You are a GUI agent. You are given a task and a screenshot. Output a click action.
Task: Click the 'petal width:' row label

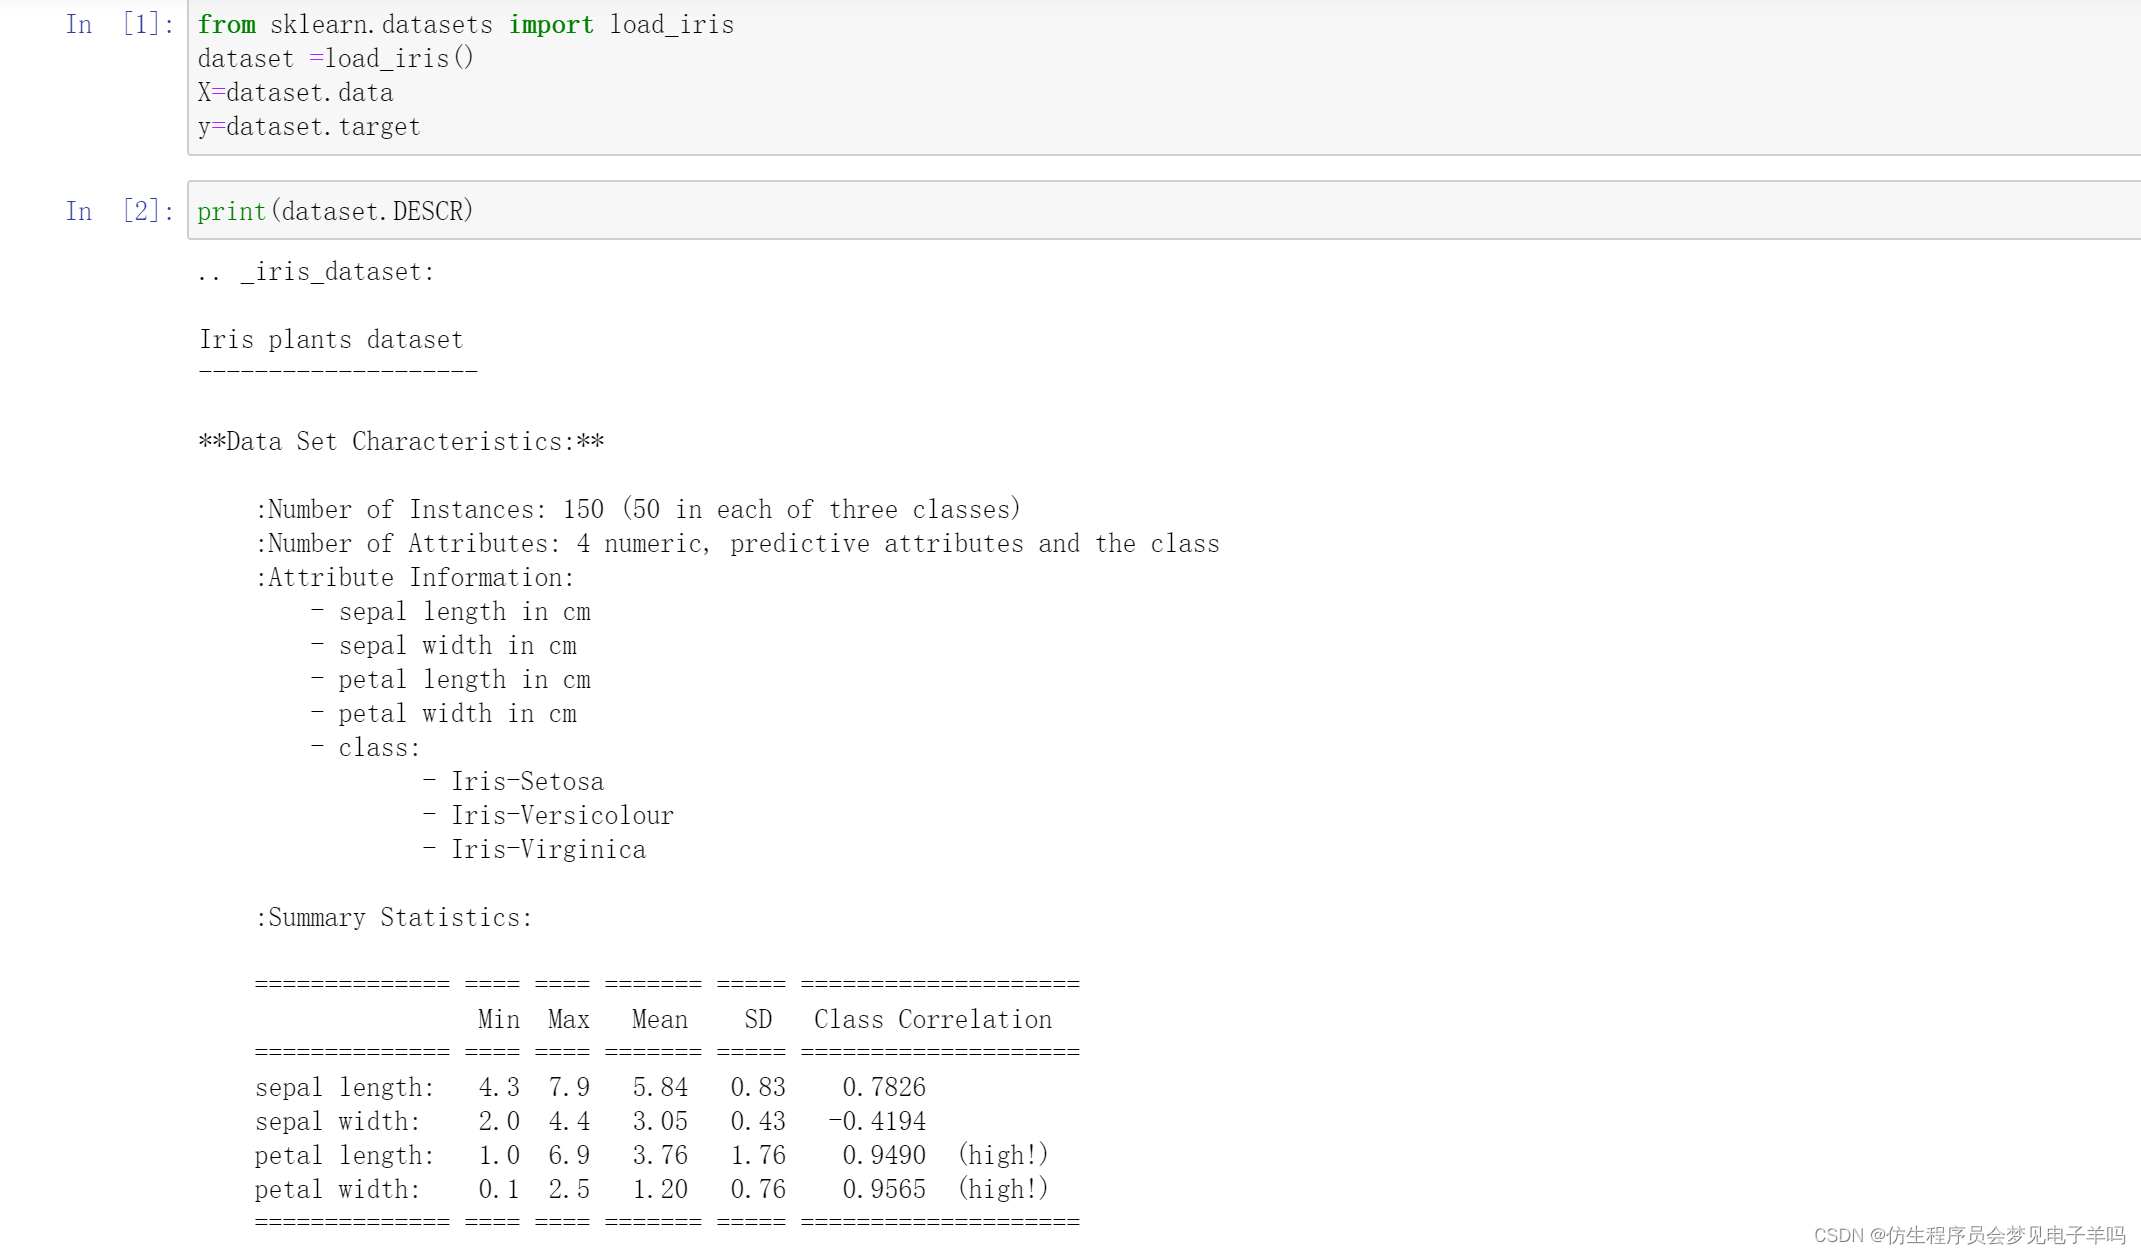(338, 1190)
